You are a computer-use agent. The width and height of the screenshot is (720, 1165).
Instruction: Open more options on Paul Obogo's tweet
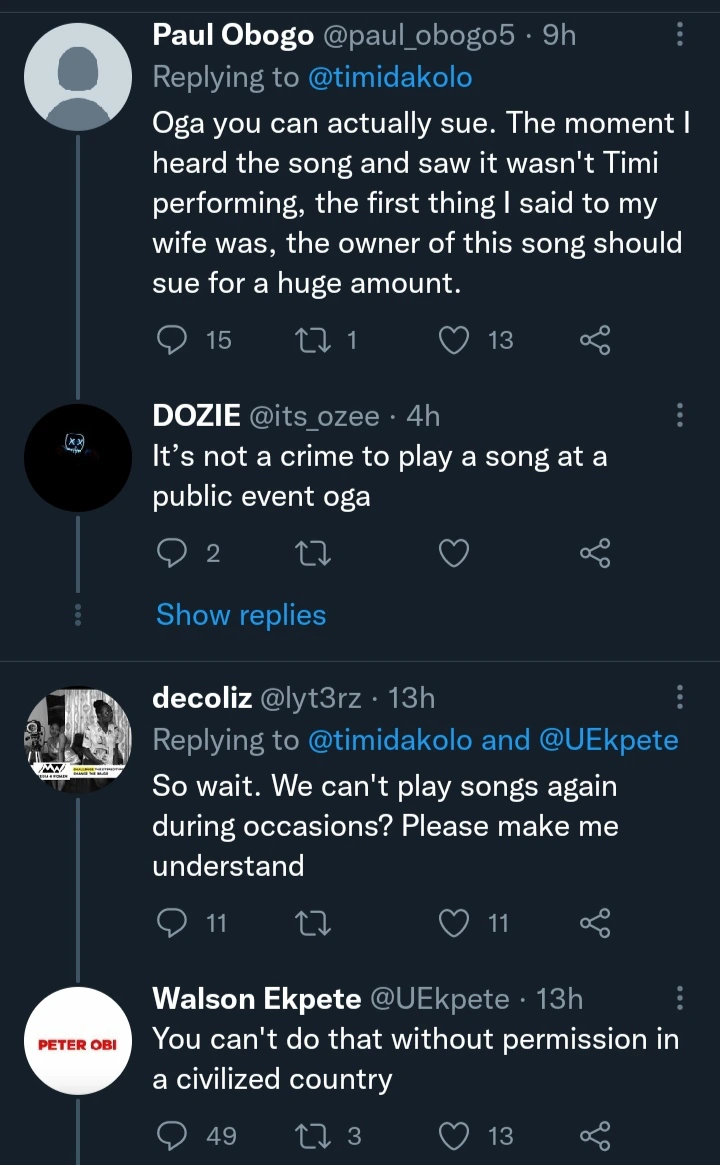[681, 35]
